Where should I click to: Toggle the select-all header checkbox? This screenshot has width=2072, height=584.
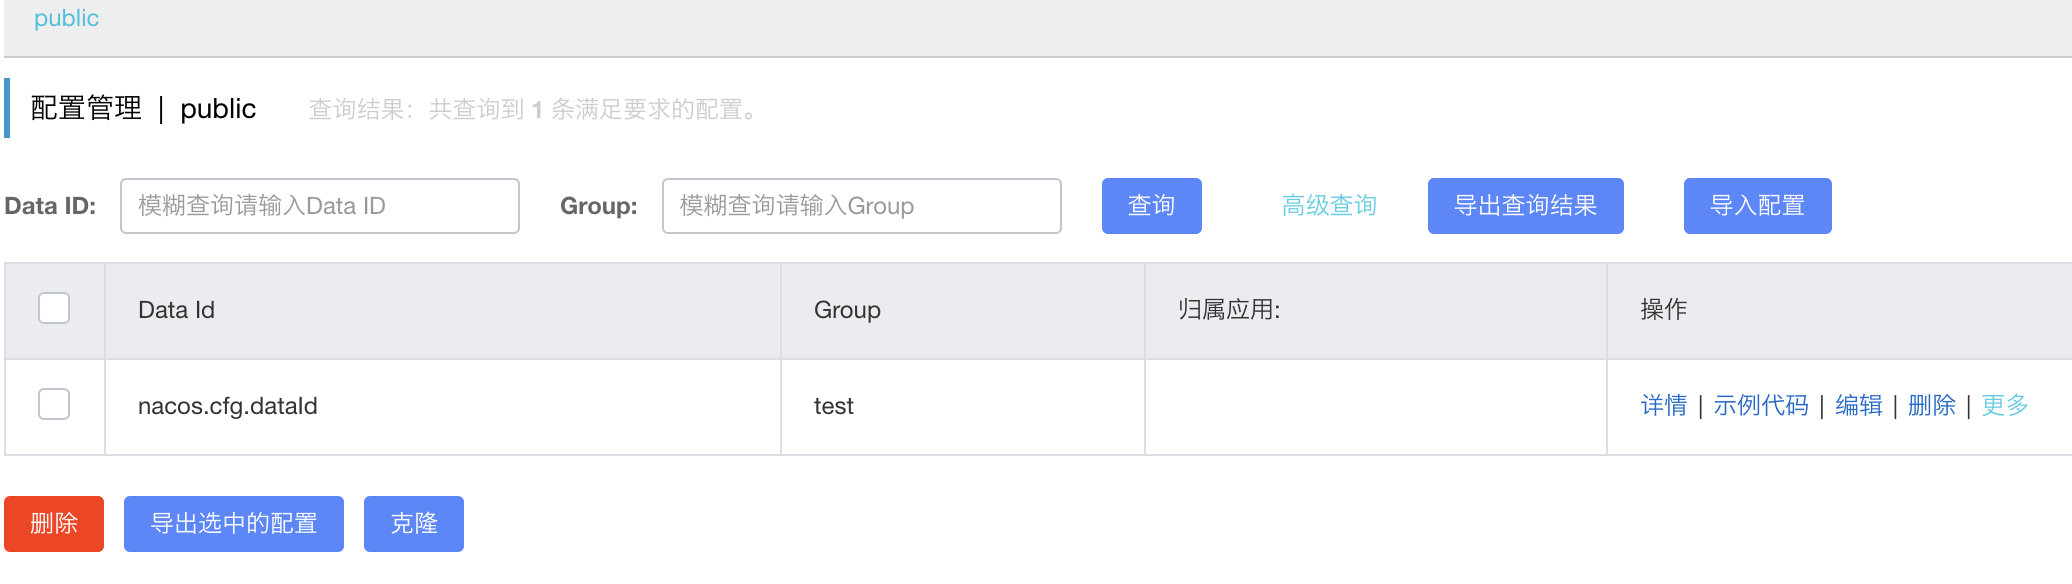[x=54, y=308]
